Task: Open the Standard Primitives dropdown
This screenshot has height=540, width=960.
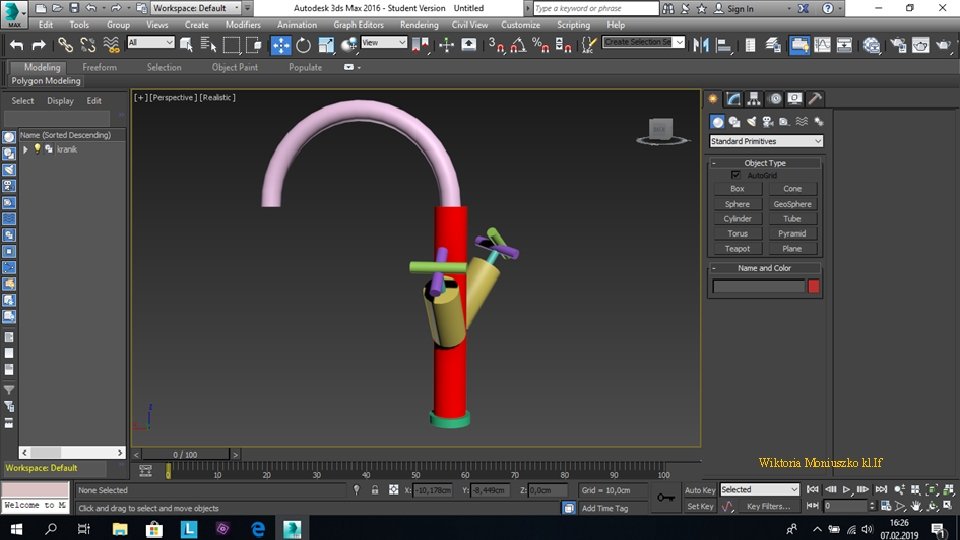Action: point(766,141)
